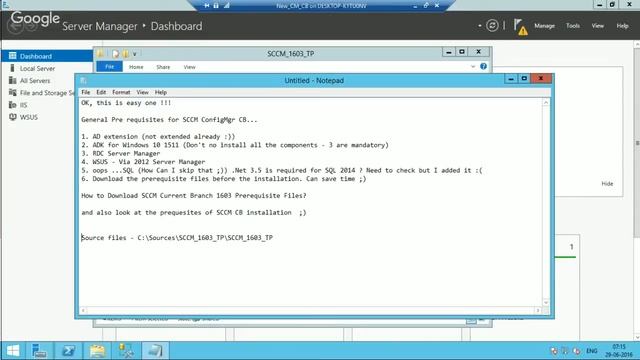Click remote session bar pin icon
The image size is (640, 360).
click(x=207, y=5)
